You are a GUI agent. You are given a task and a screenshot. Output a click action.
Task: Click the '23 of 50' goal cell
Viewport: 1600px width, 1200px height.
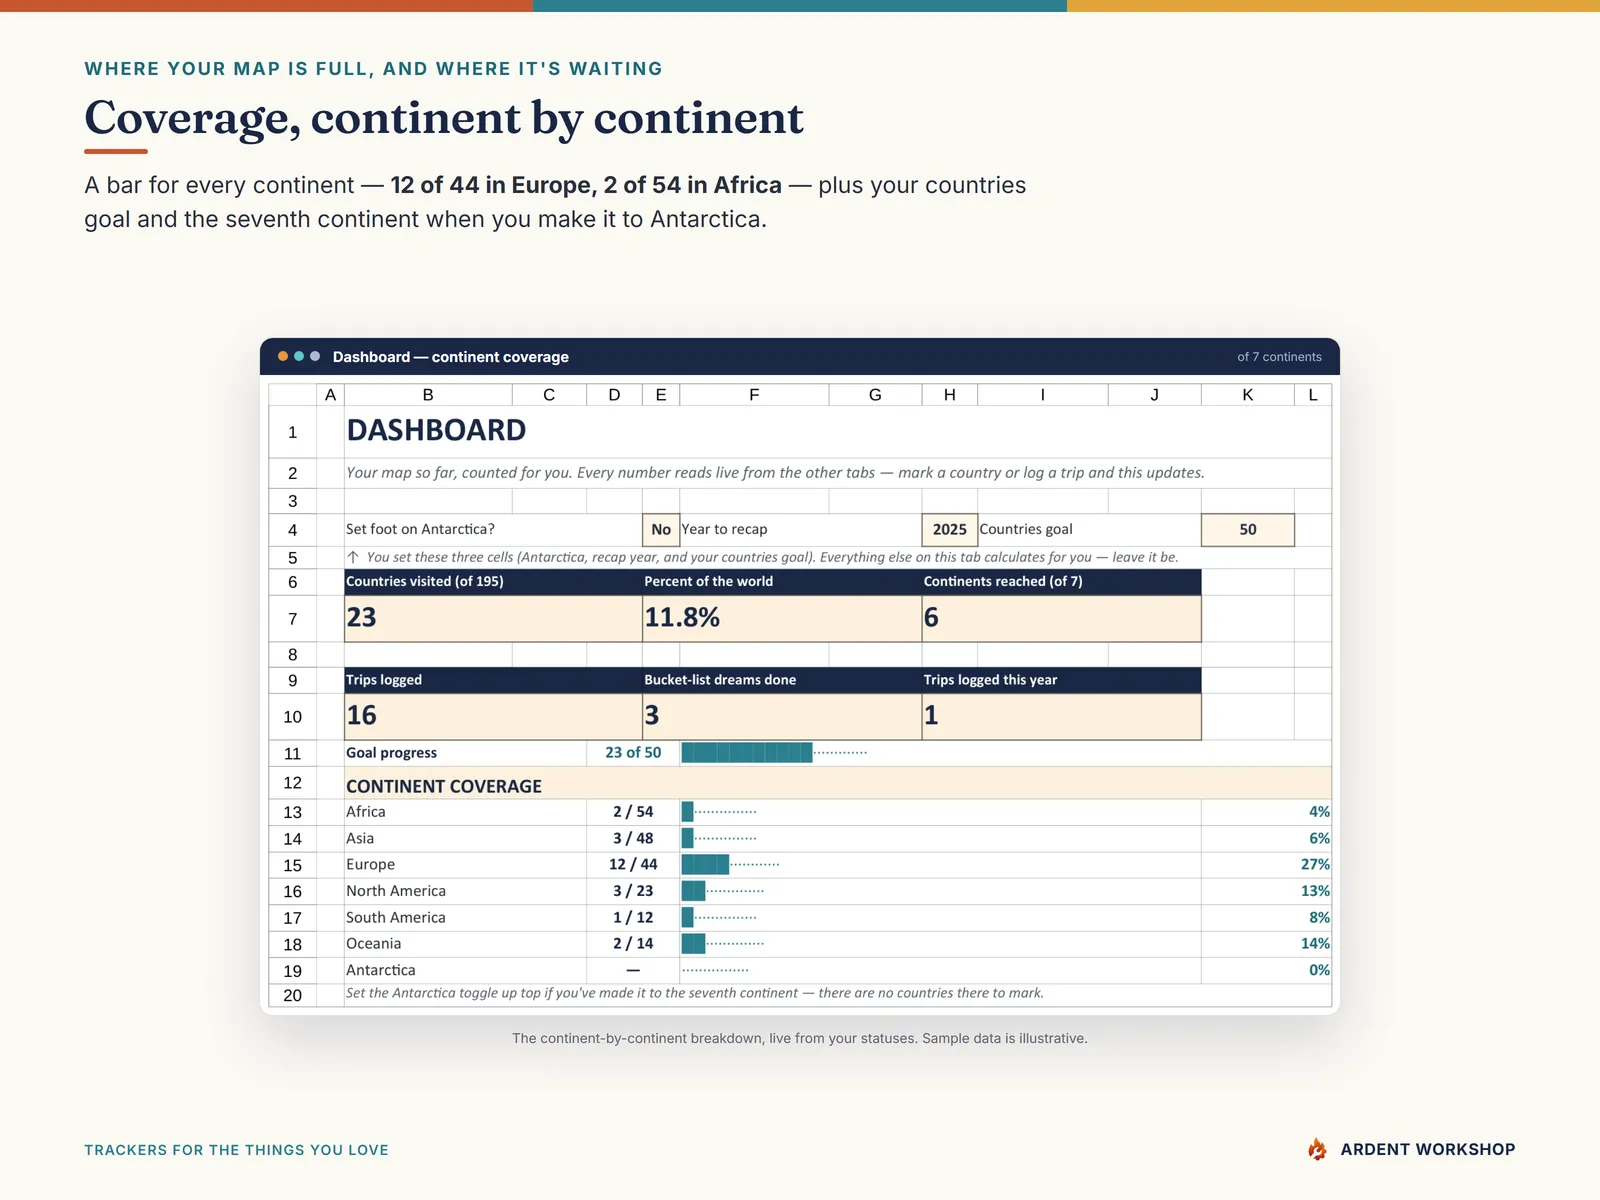click(x=633, y=753)
